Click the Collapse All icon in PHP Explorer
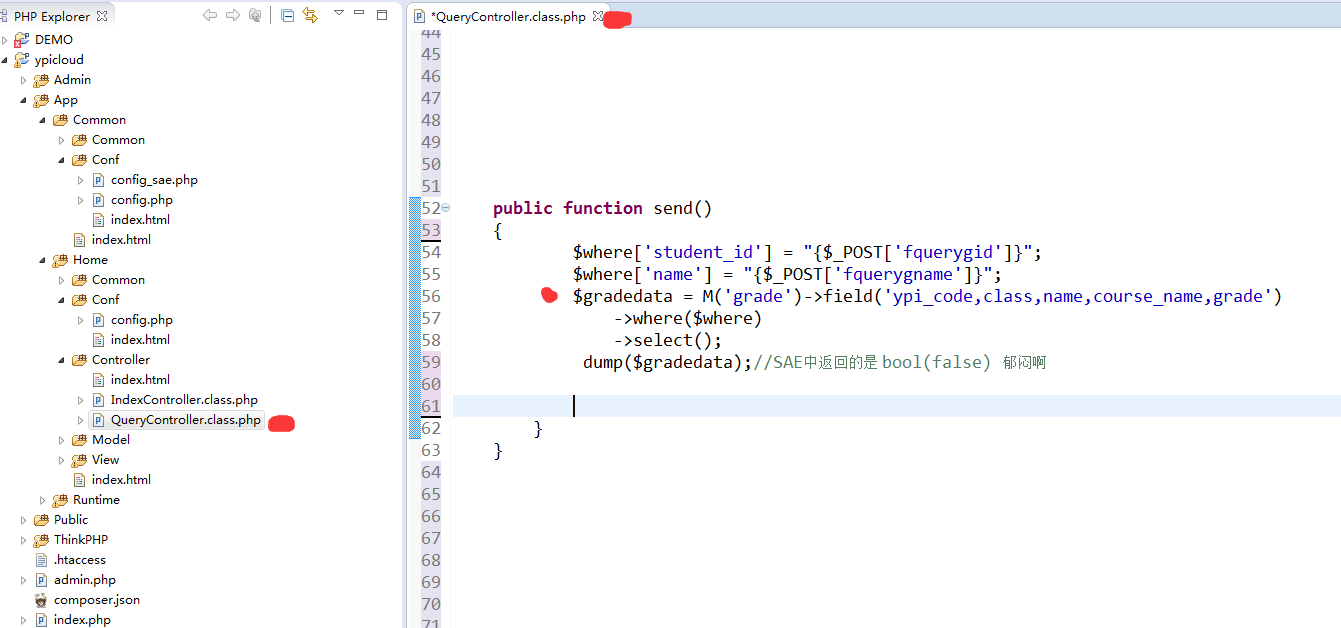1341x628 pixels. point(287,15)
